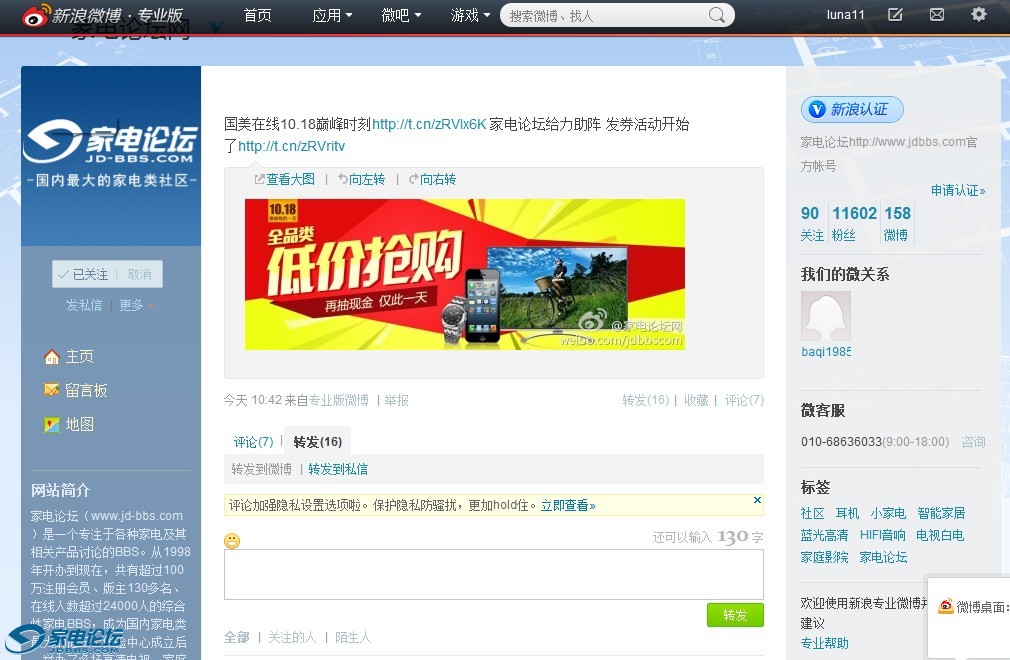Click the baqi1985 avatar thumbnail
The width and height of the screenshot is (1010, 660).
[826, 316]
